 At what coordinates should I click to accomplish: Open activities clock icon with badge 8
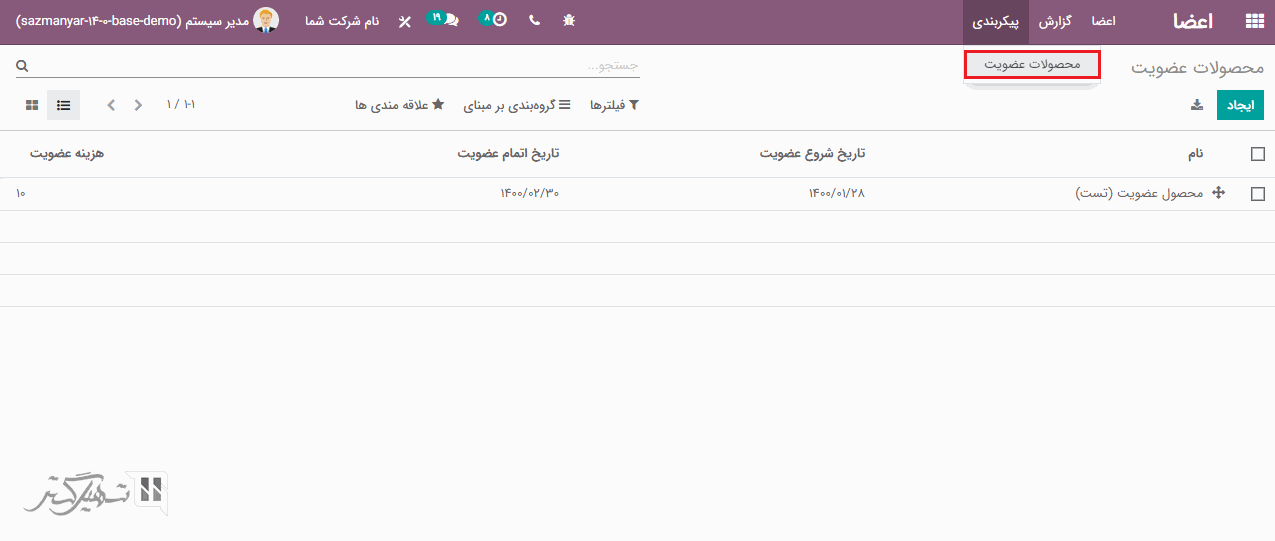pyautogui.click(x=495, y=21)
